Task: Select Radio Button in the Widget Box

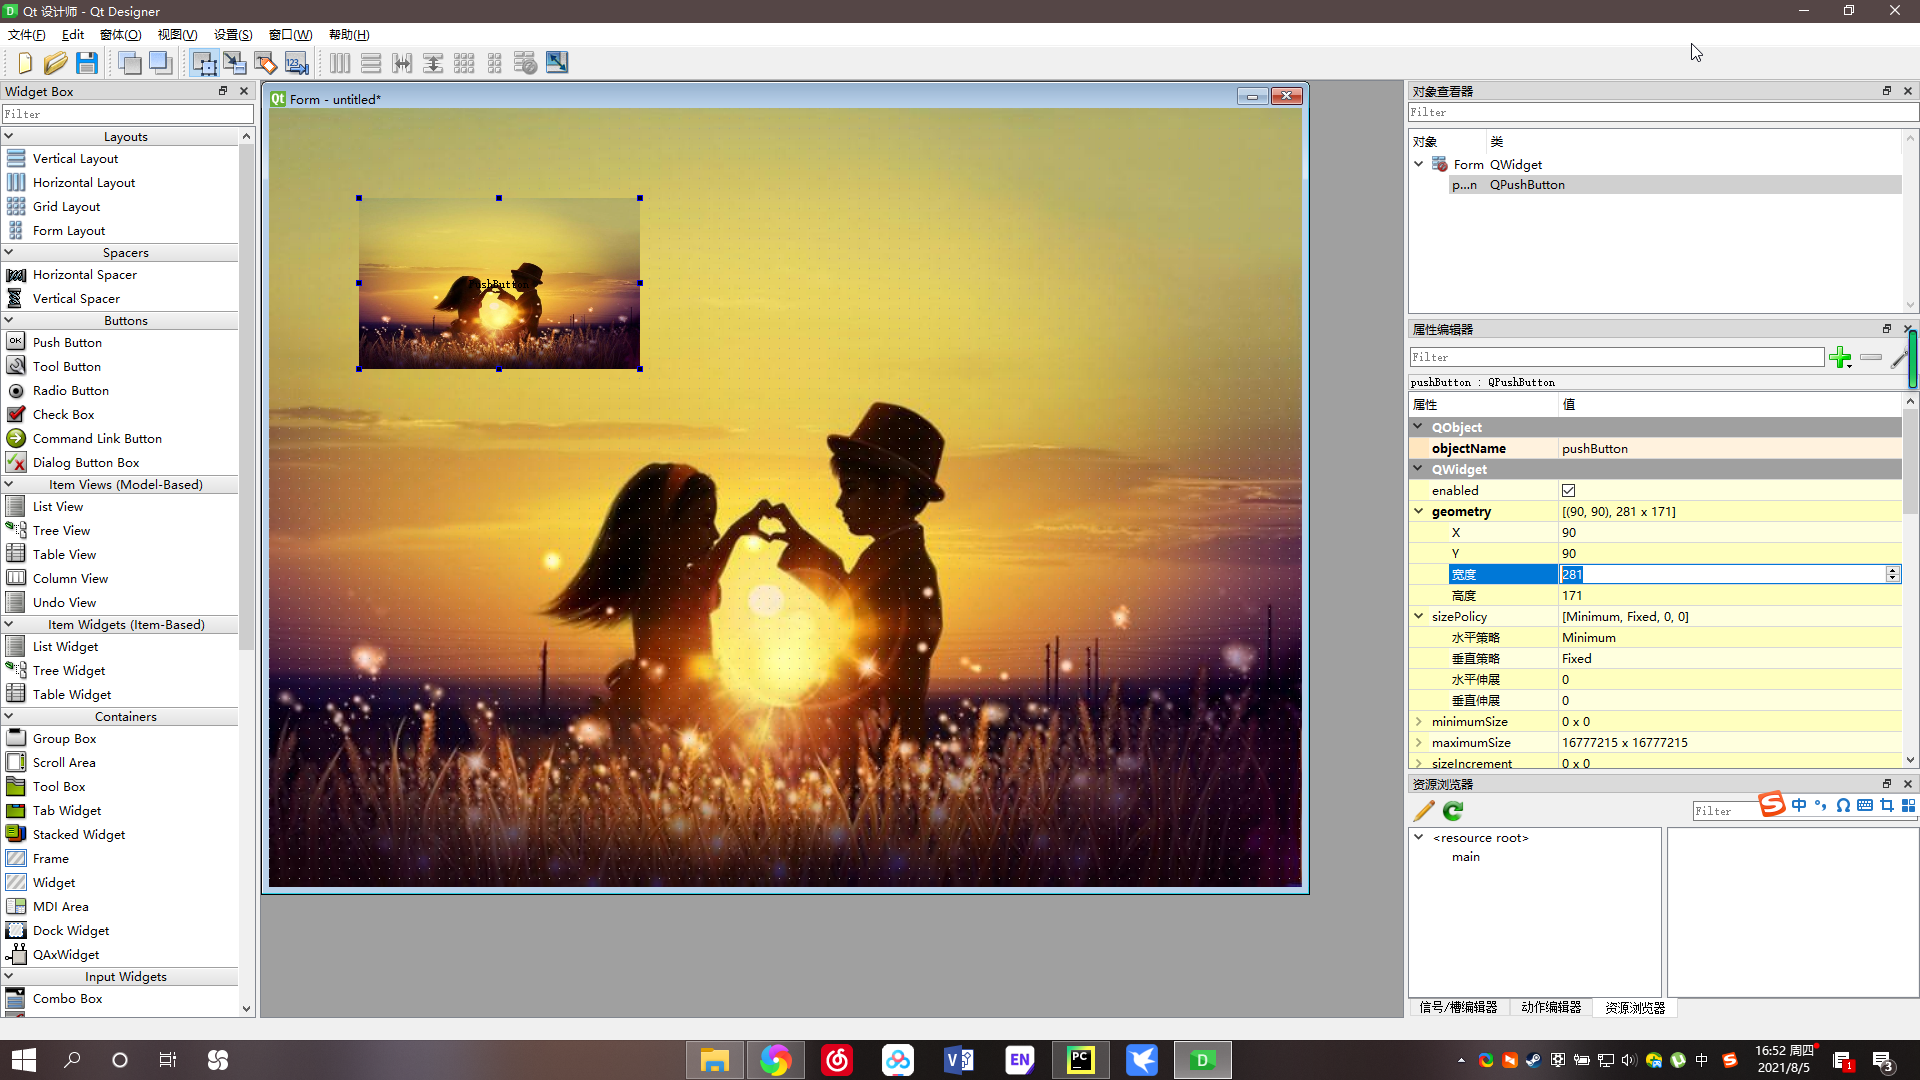Action: pyautogui.click(x=70, y=391)
